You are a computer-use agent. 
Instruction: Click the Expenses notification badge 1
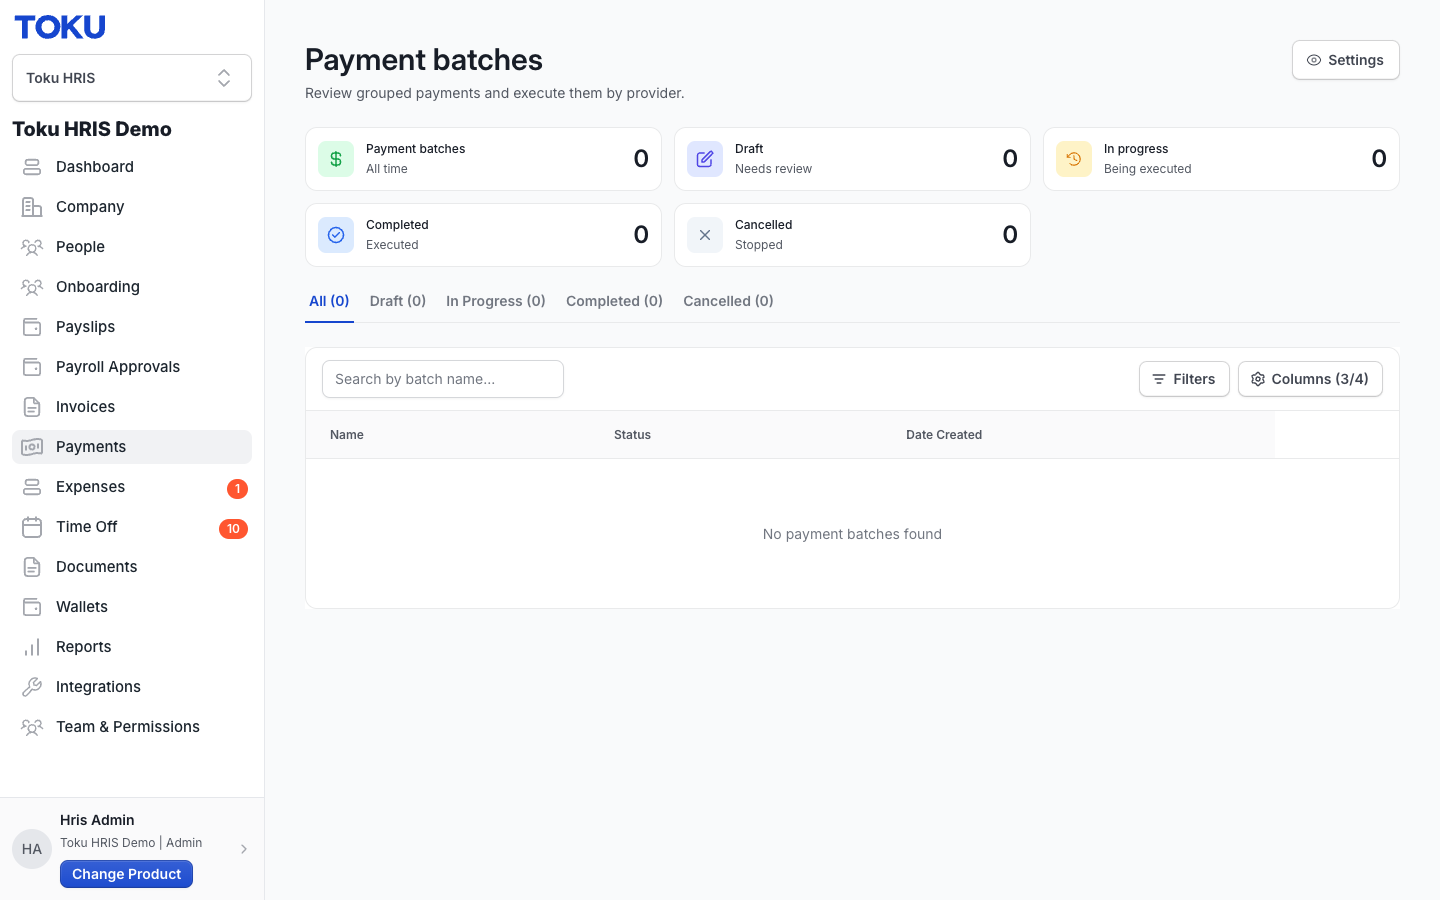[x=237, y=489]
